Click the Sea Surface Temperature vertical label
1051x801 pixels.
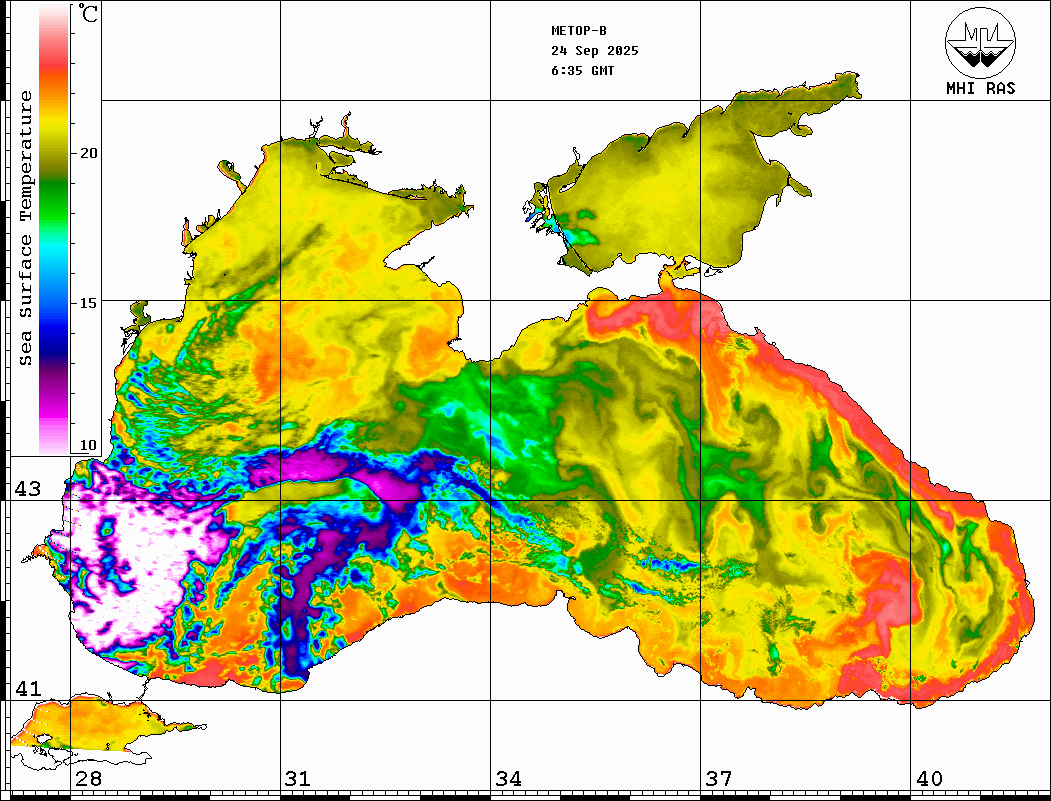[x=27, y=228]
